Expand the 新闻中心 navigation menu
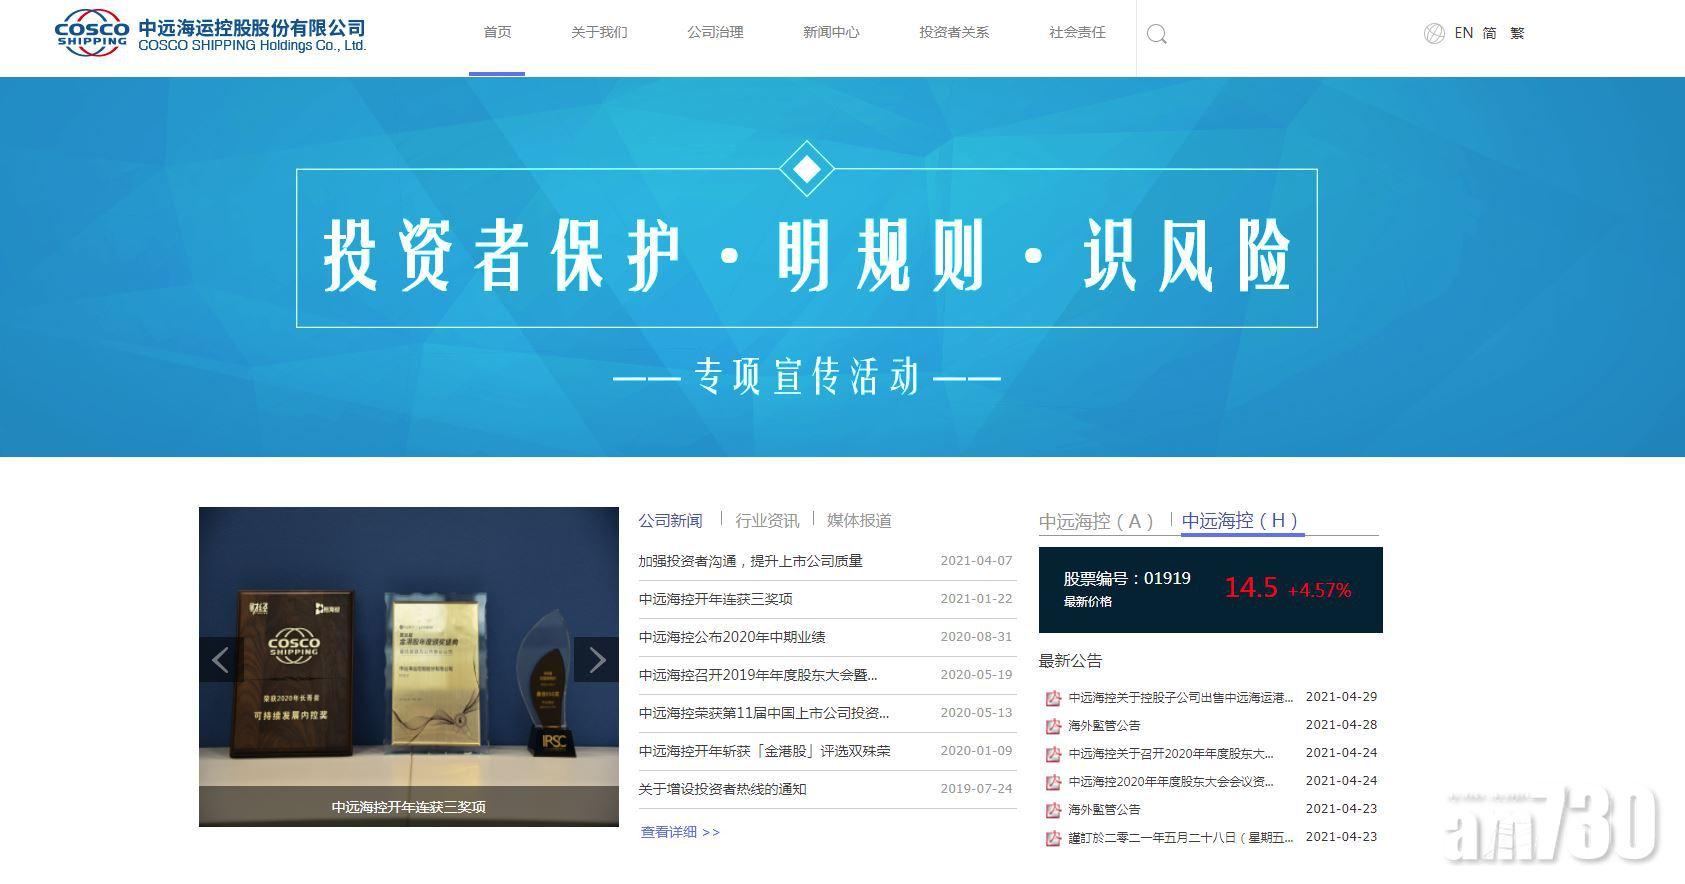Image resolution: width=1685 pixels, height=884 pixels. (831, 33)
